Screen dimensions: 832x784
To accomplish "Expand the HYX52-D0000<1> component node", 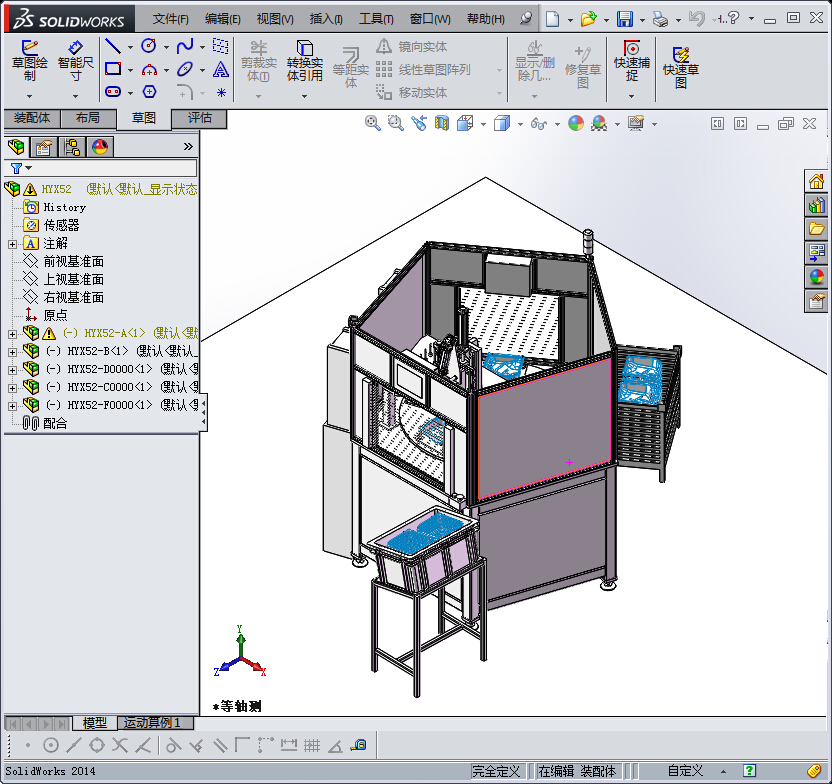I will coord(12,370).
